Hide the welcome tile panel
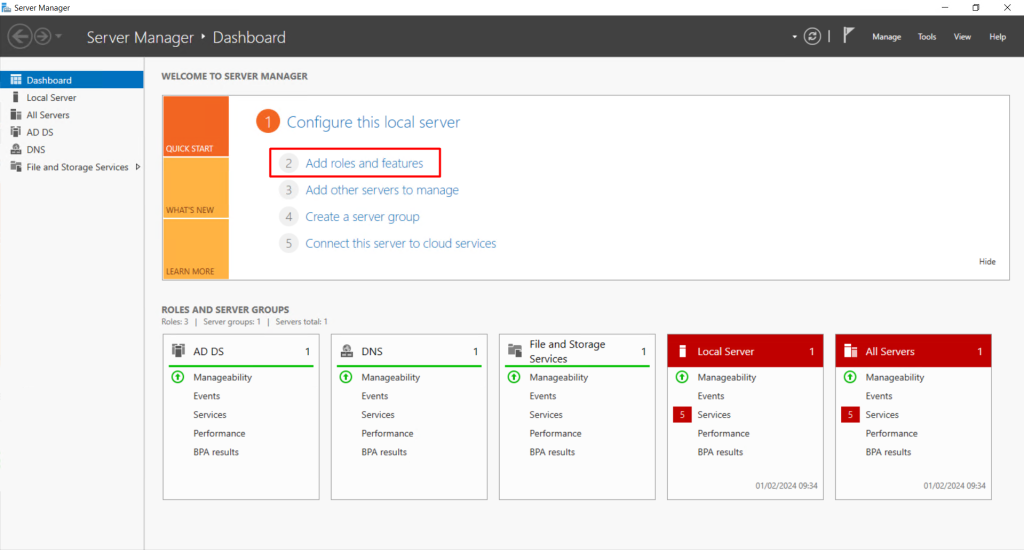The width and height of the screenshot is (1024, 550). (x=987, y=262)
